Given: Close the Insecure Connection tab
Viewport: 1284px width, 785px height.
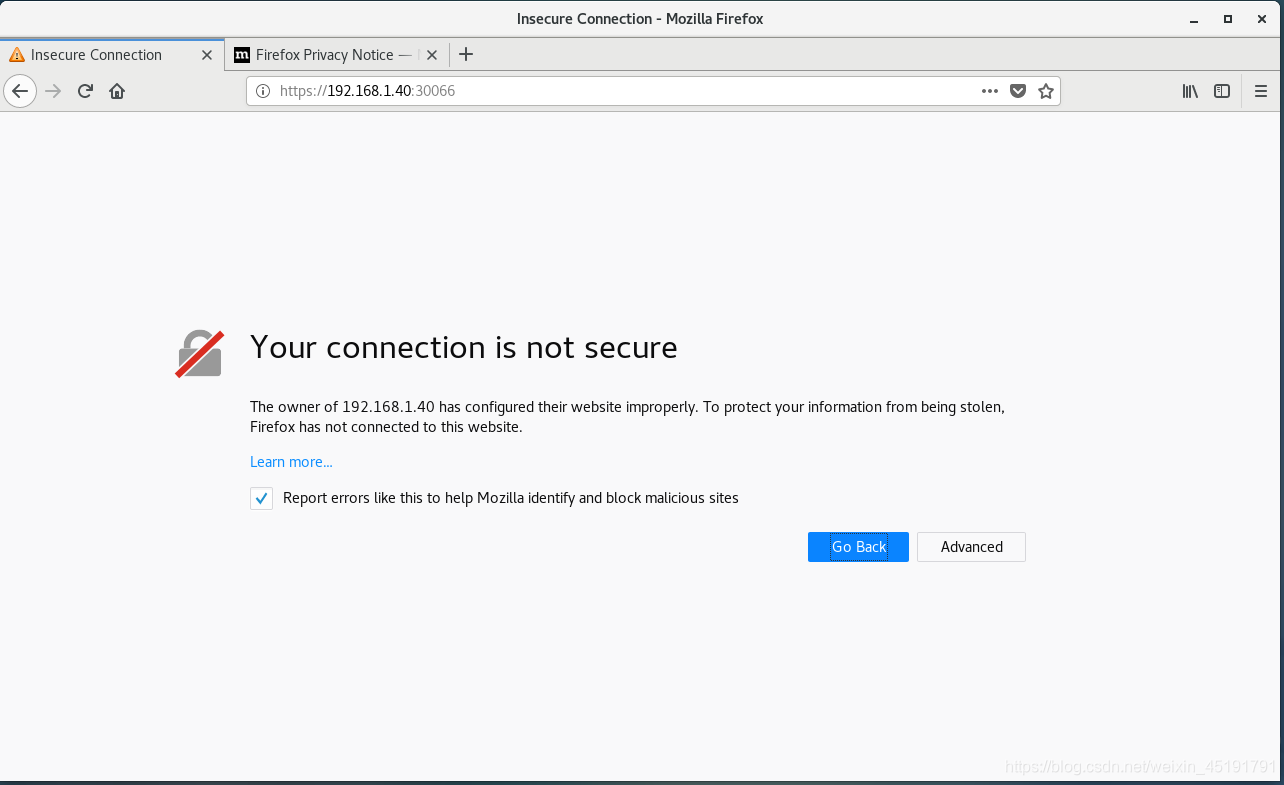Looking at the screenshot, I should click(207, 55).
